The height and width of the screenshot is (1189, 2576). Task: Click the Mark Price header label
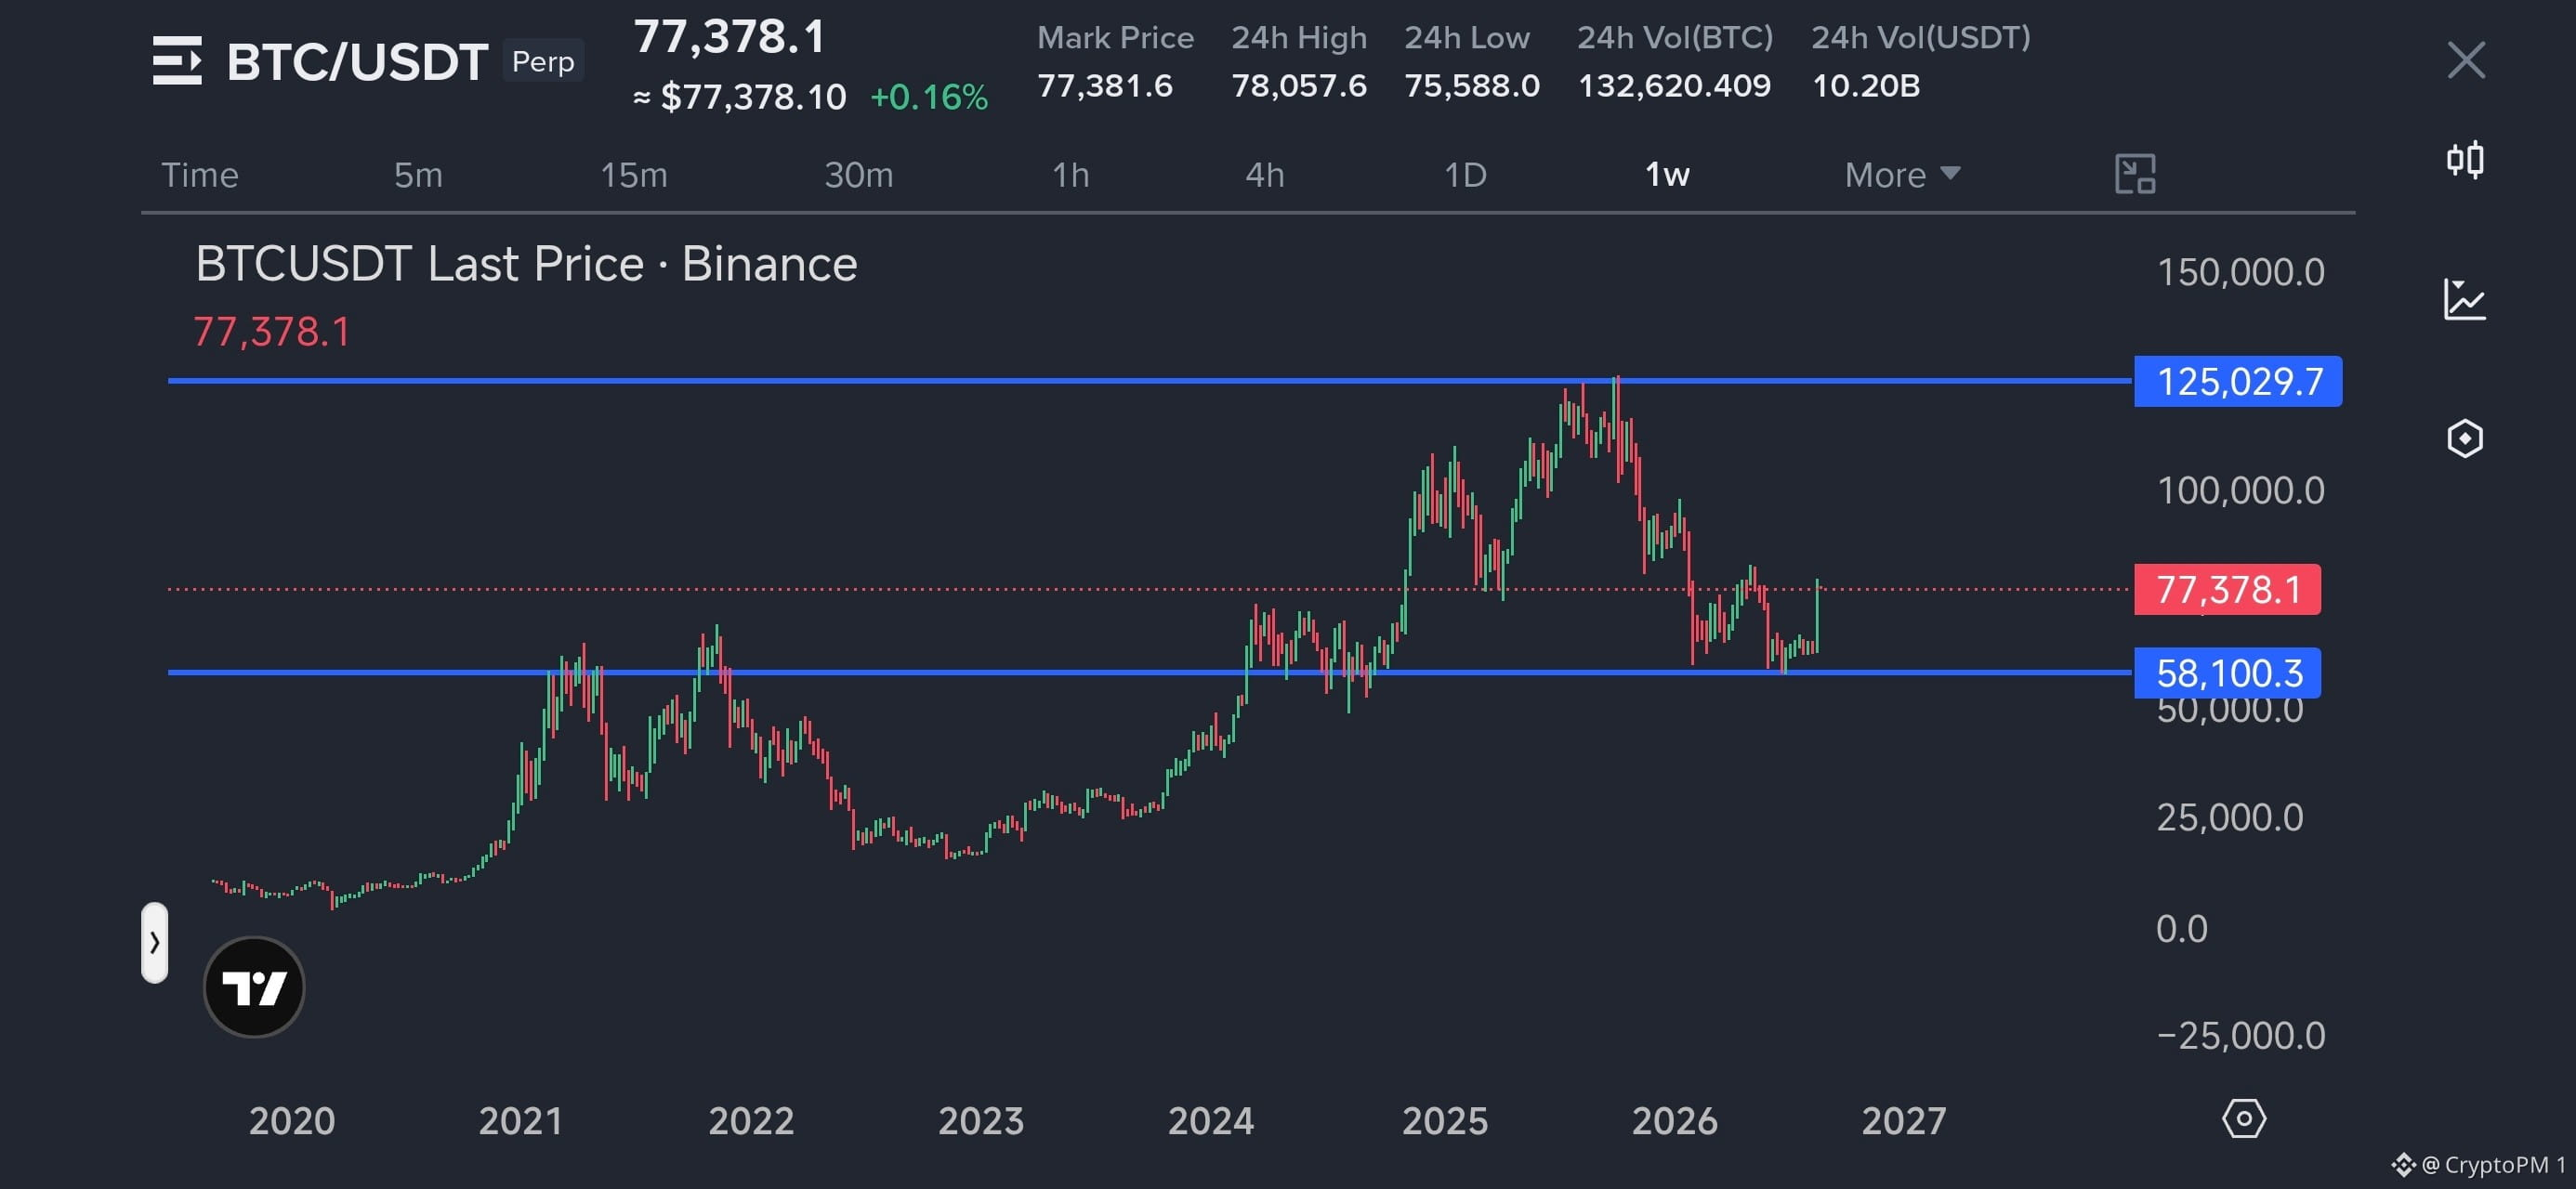click(1116, 37)
